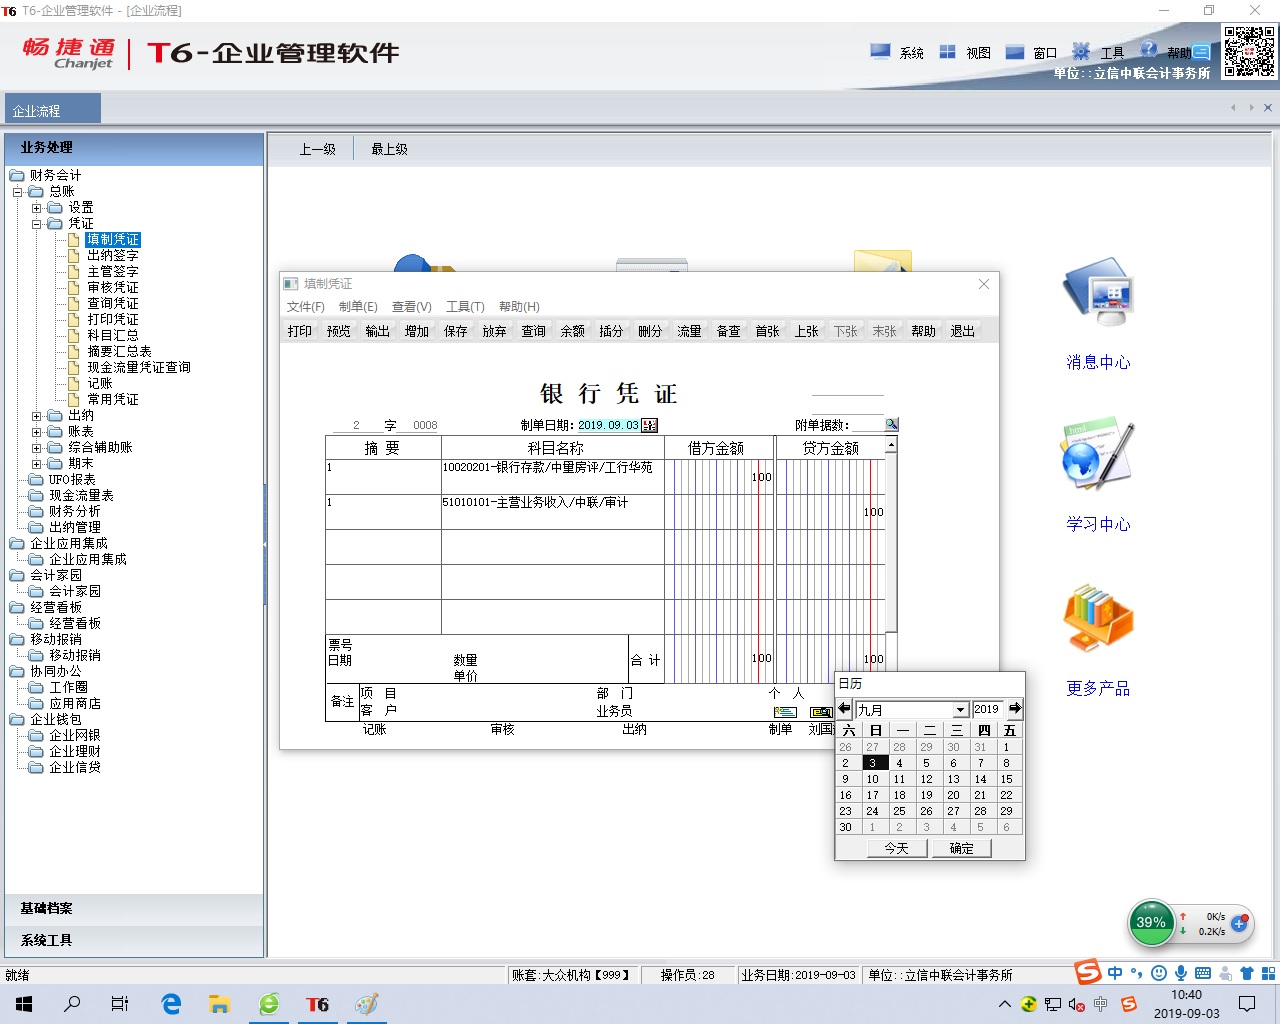Open the 制单(E) menu
Viewport: 1280px width, 1024px height.
358,307
